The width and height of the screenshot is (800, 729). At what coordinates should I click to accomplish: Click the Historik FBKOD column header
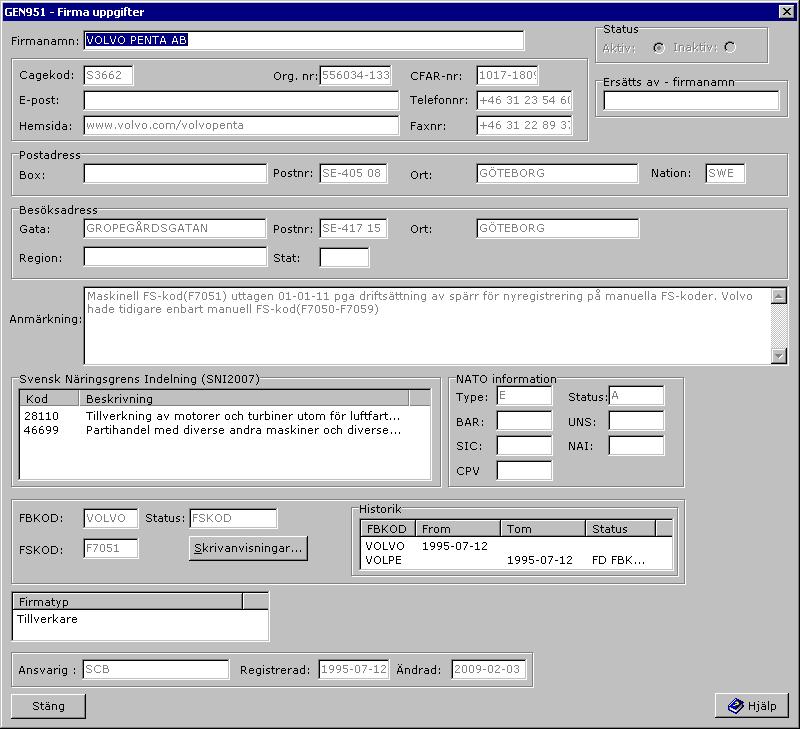[388, 529]
